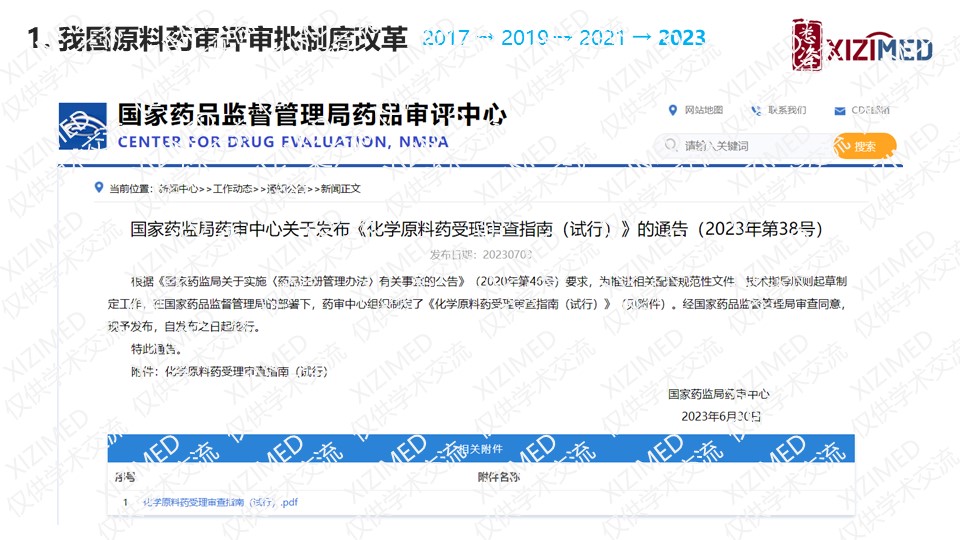
Task: Click the 网站地图 location pin icon
Action: coord(674,110)
